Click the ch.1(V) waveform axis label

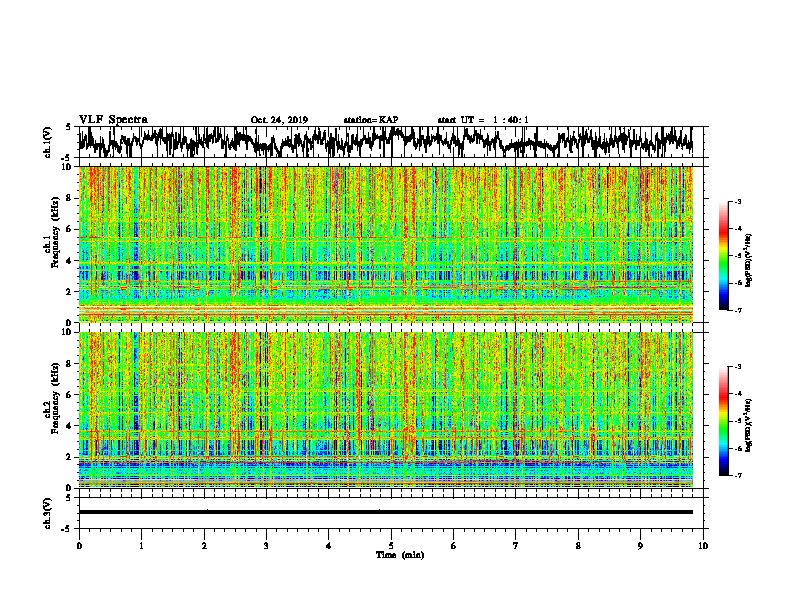tap(48, 142)
